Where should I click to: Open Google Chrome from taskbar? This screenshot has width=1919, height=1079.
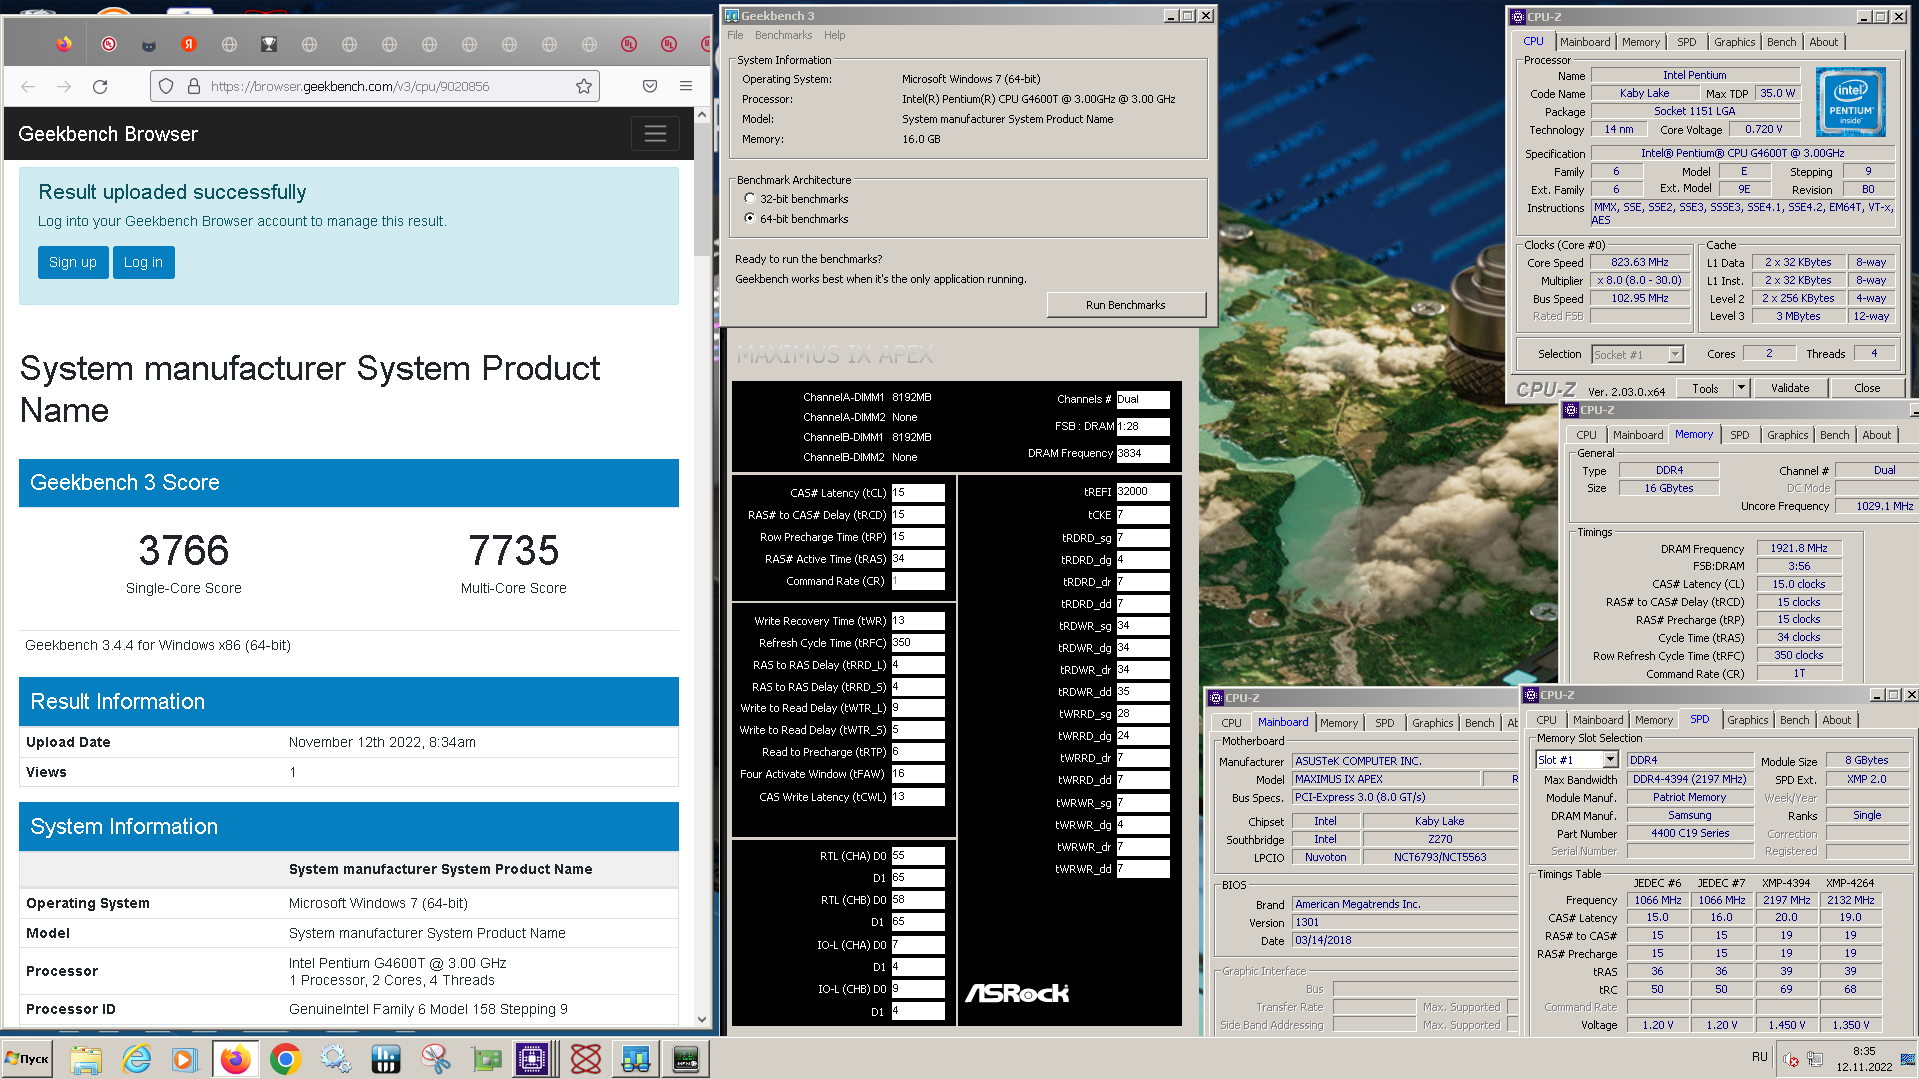tap(285, 1059)
